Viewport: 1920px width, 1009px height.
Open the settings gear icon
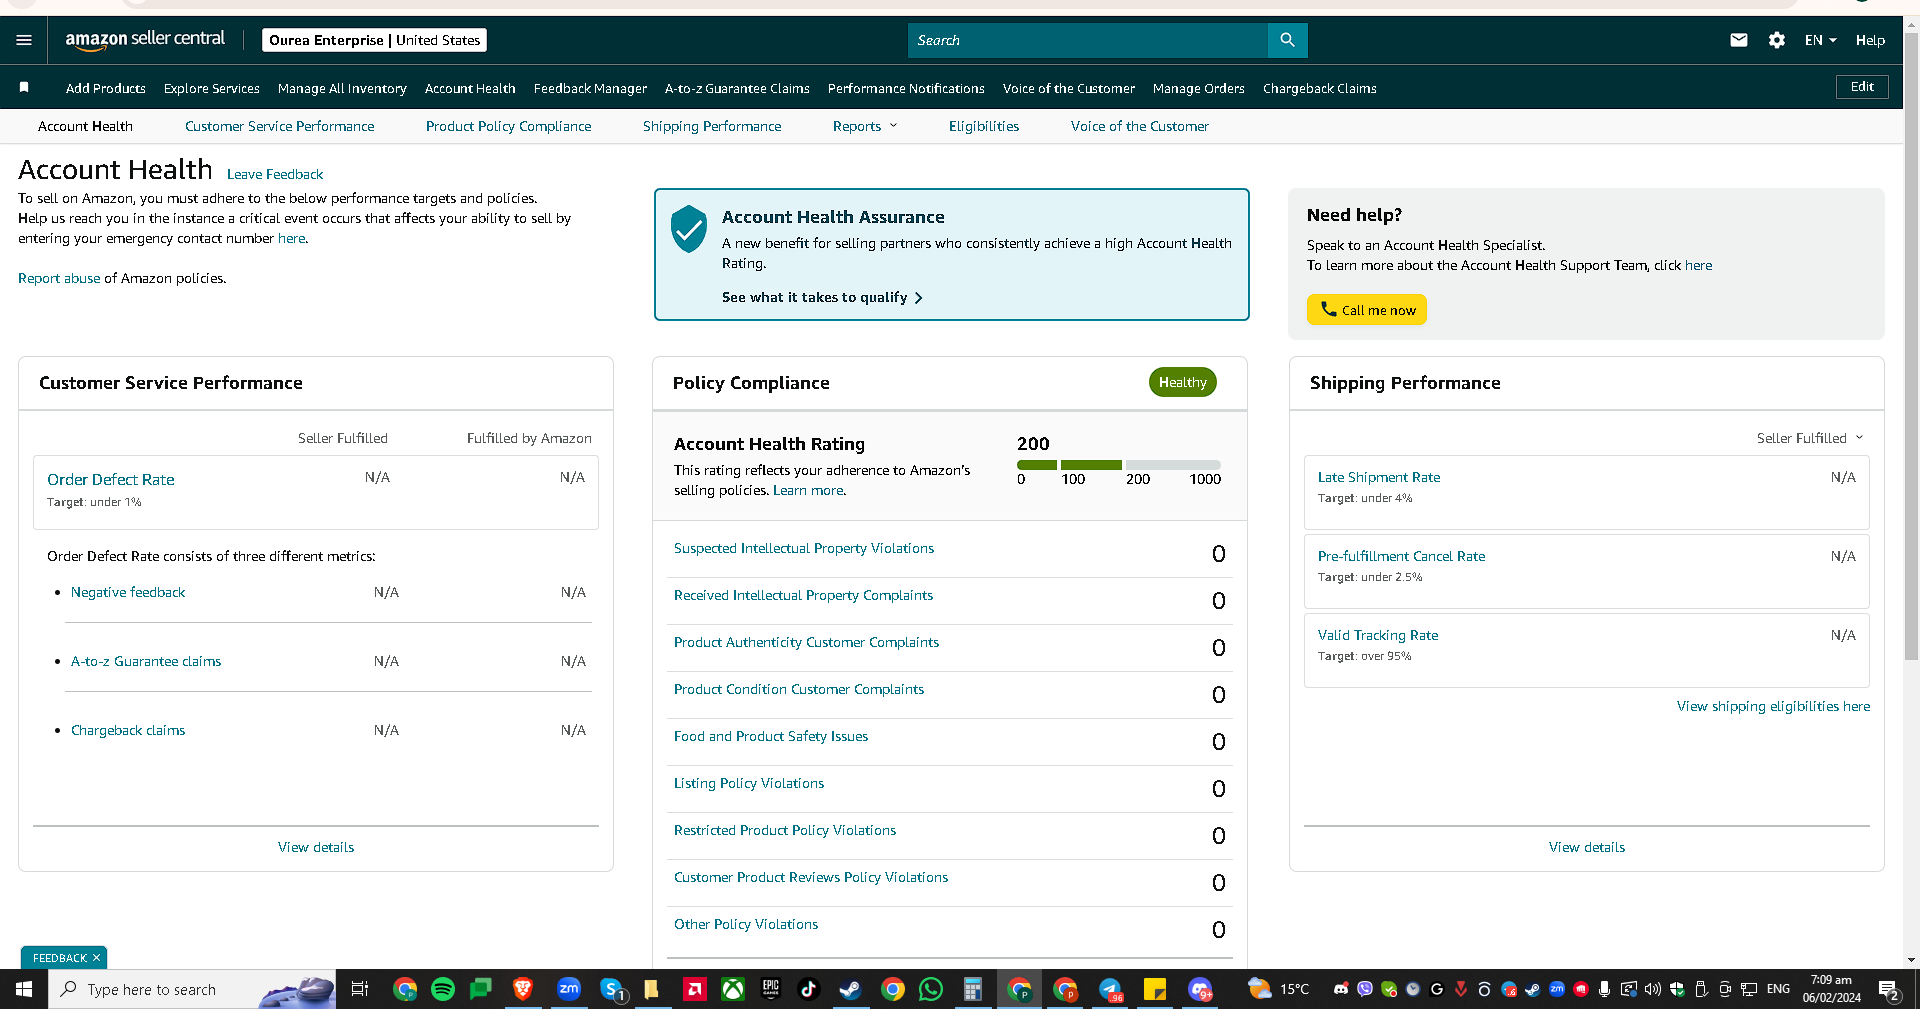(x=1777, y=40)
